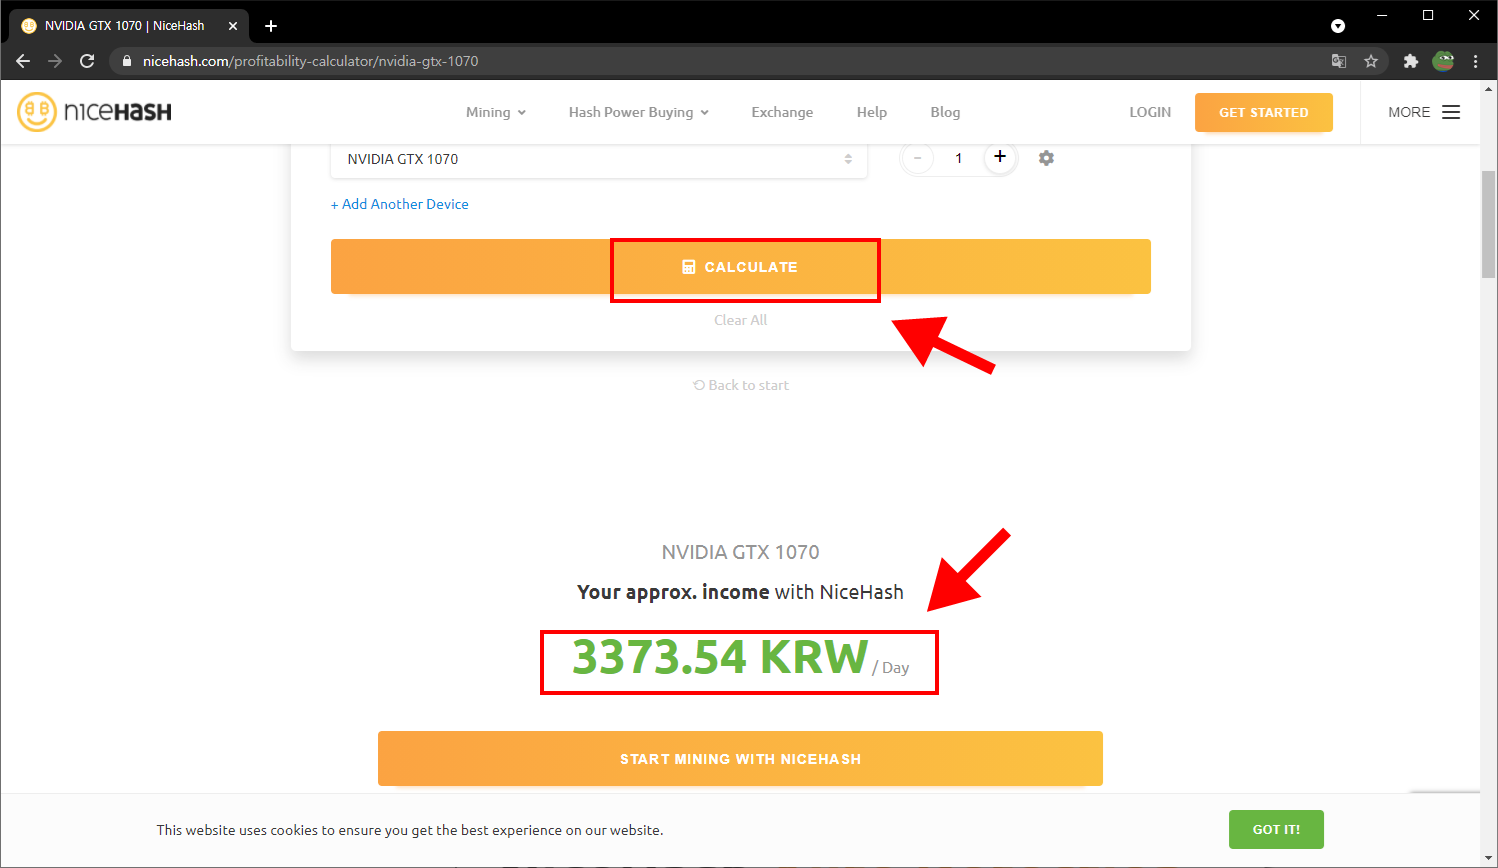Click the NVIDIA GTX 1070 result heading
Screen dimensions: 1498x868
pos(740,552)
